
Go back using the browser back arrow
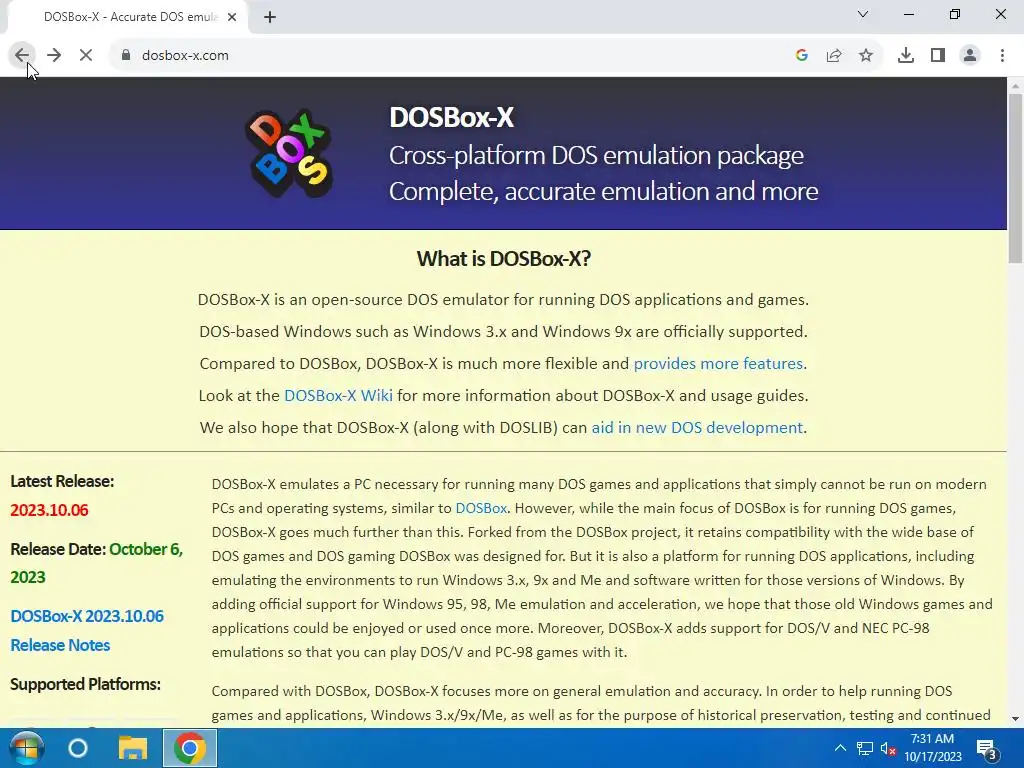click(22, 56)
